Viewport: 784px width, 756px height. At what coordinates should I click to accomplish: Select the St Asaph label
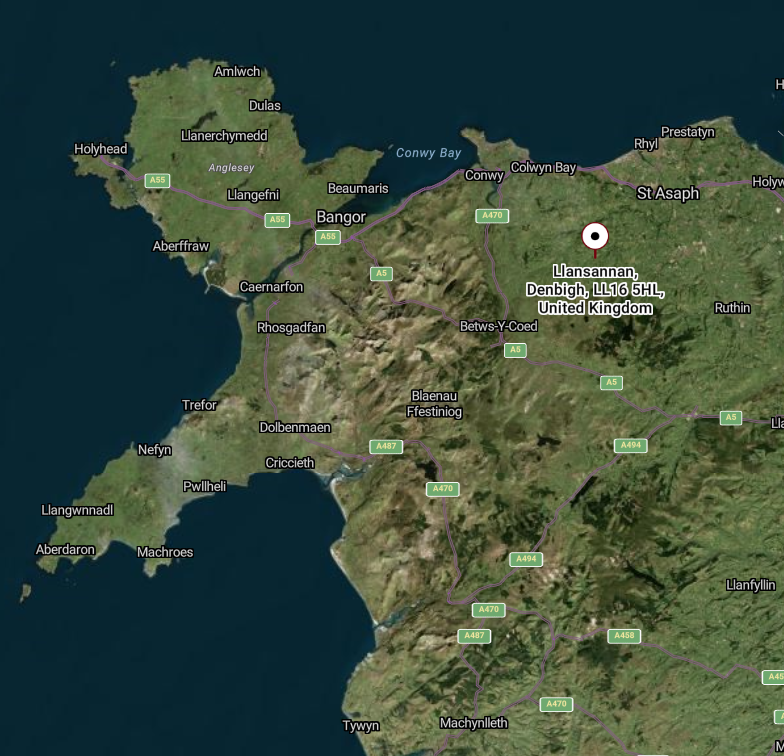point(668,193)
